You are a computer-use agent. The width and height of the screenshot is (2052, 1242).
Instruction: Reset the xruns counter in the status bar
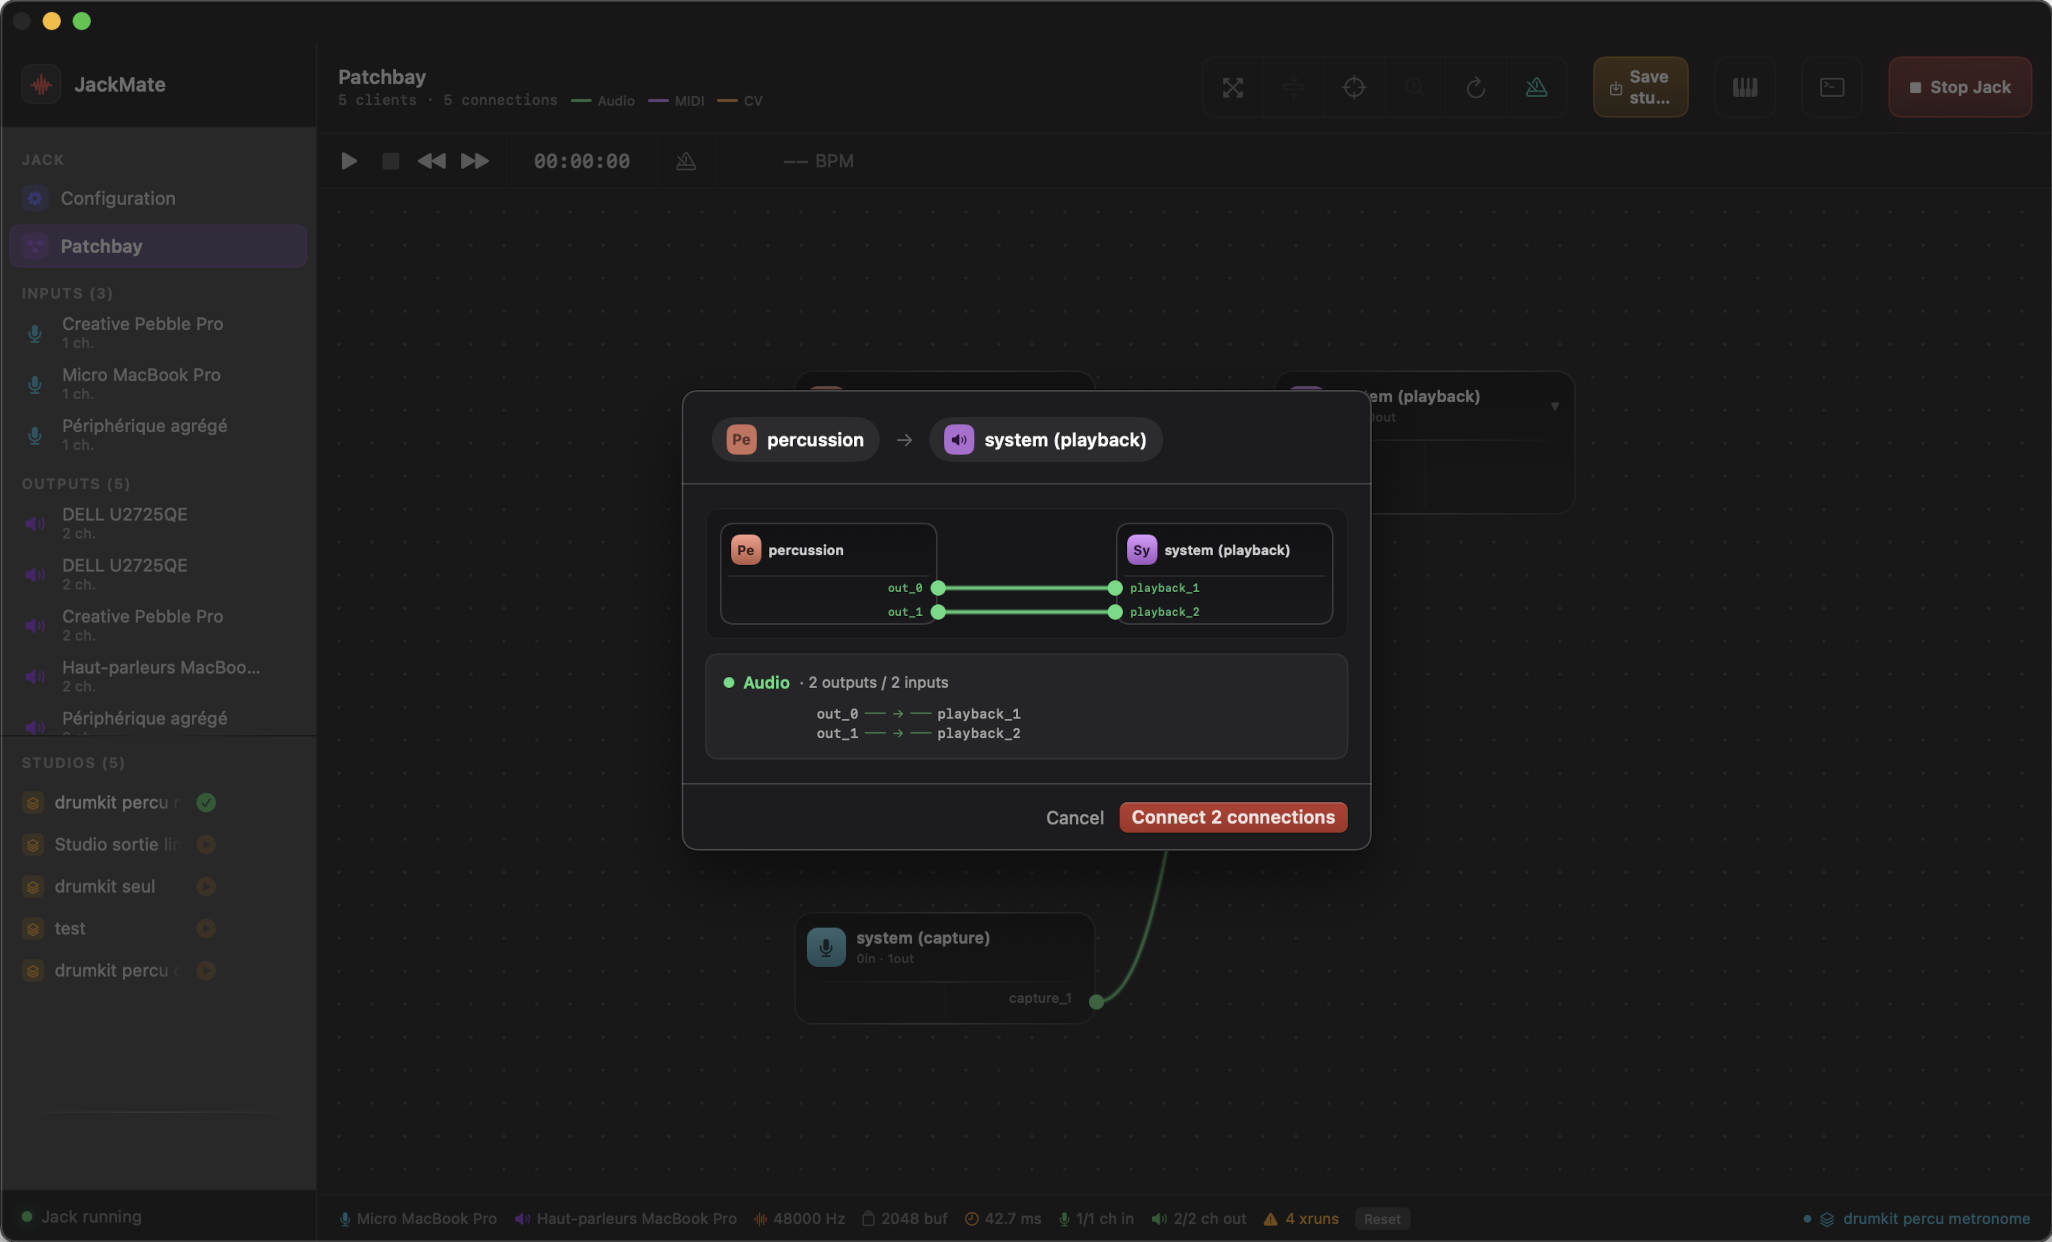pyautogui.click(x=1382, y=1218)
